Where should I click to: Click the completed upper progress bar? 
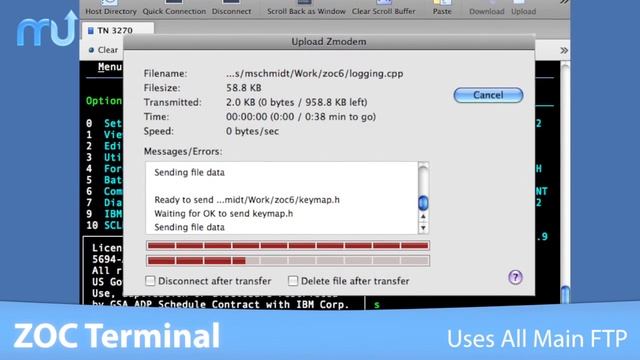(288, 245)
